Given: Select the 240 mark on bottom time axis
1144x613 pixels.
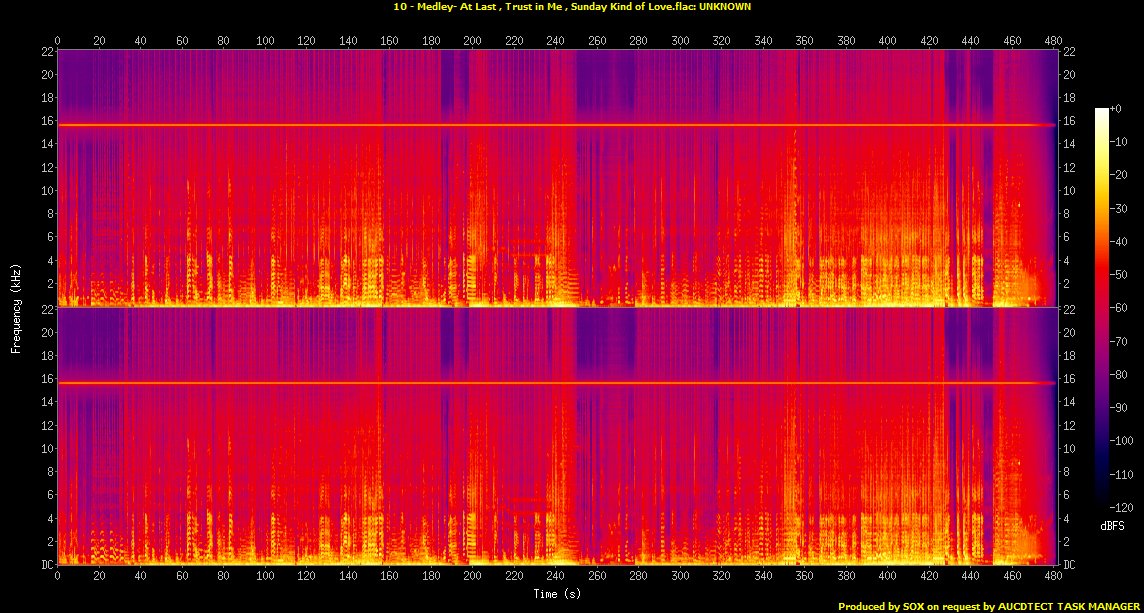Looking at the screenshot, I should [556, 577].
